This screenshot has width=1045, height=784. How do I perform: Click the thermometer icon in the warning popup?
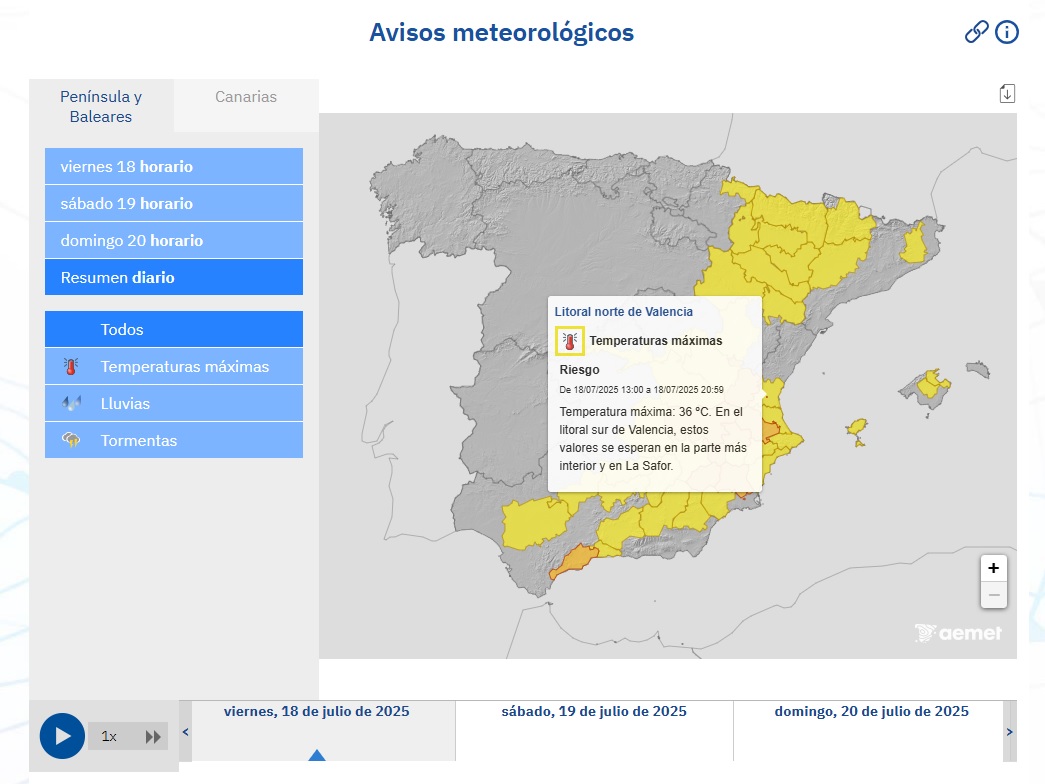(570, 338)
